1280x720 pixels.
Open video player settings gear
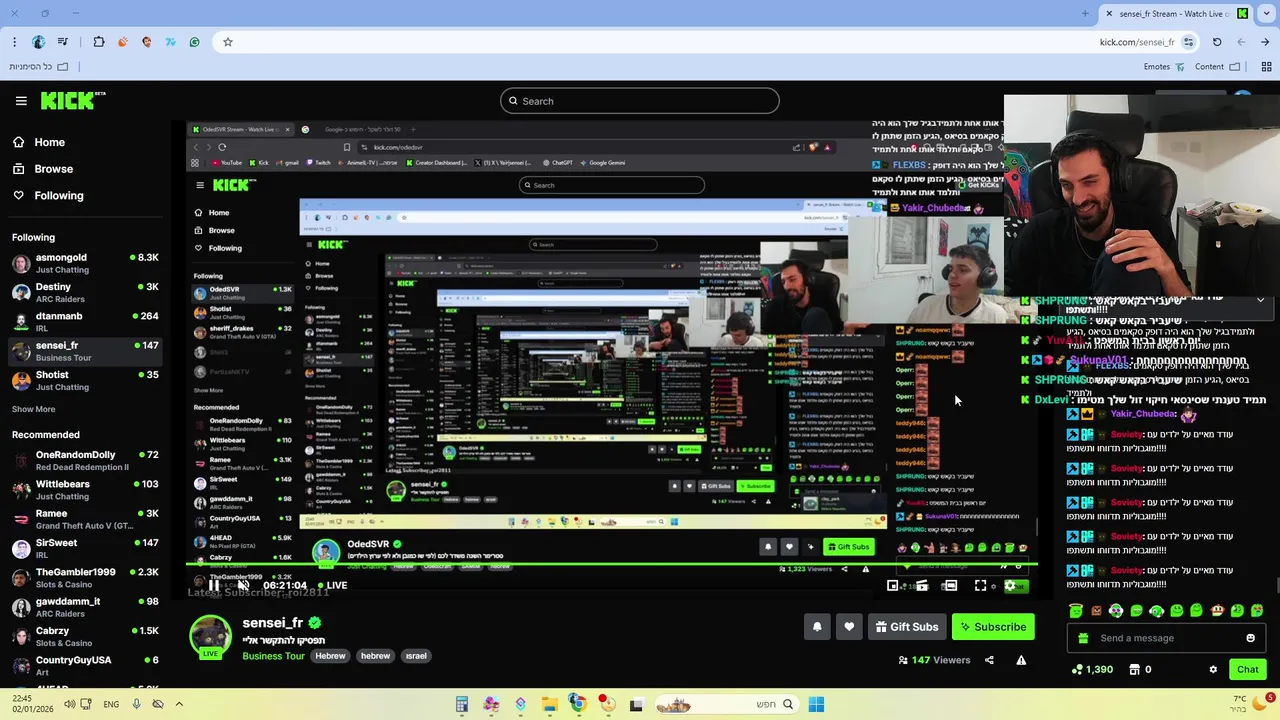1010,586
